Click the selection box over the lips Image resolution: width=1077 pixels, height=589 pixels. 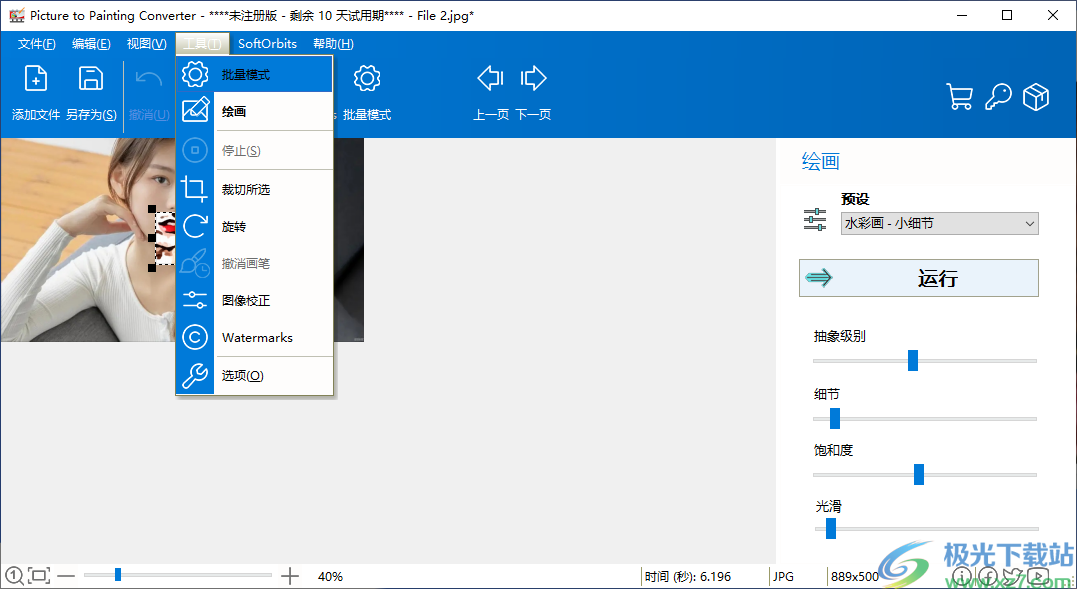[165, 238]
